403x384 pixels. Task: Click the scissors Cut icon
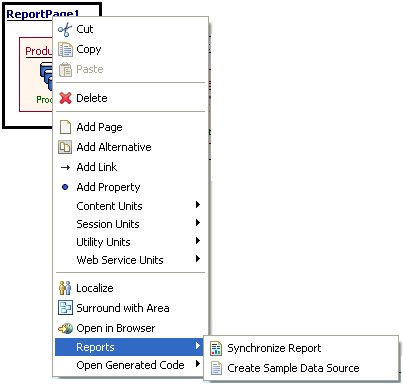pyautogui.click(x=65, y=29)
